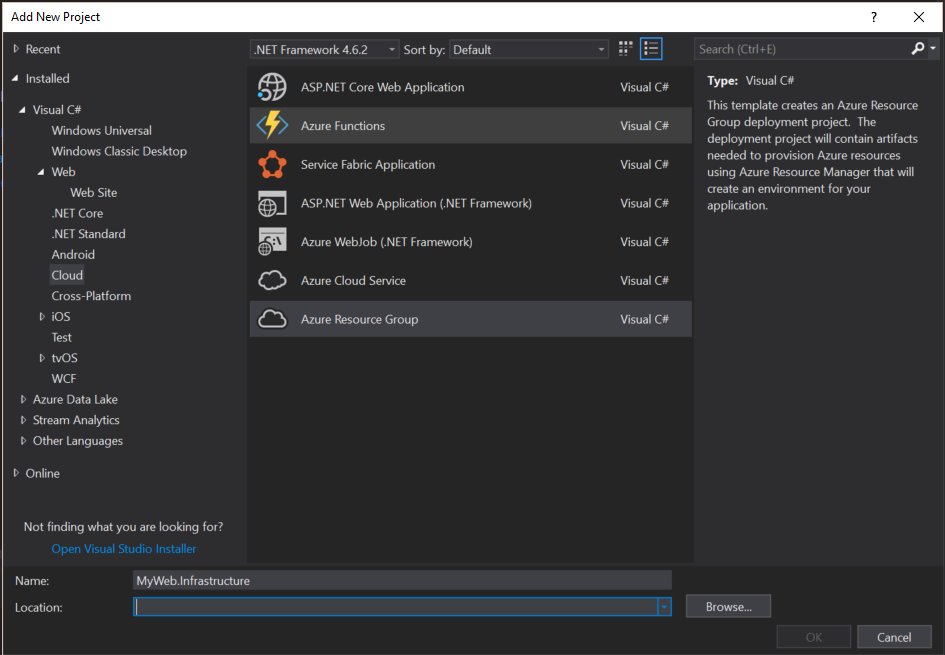The image size is (945, 655).
Task: Click the Azure Resource Group cloud icon
Action: coord(272,319)
